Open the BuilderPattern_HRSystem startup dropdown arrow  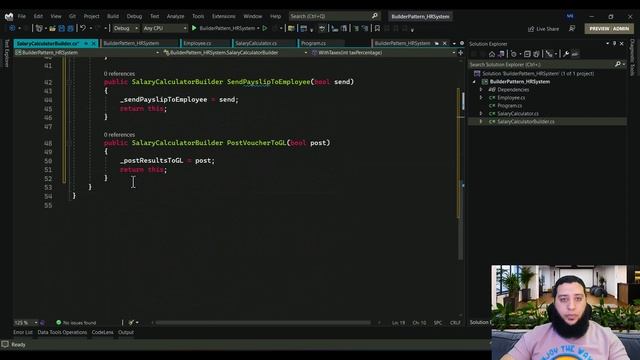[x=258, y=29]
